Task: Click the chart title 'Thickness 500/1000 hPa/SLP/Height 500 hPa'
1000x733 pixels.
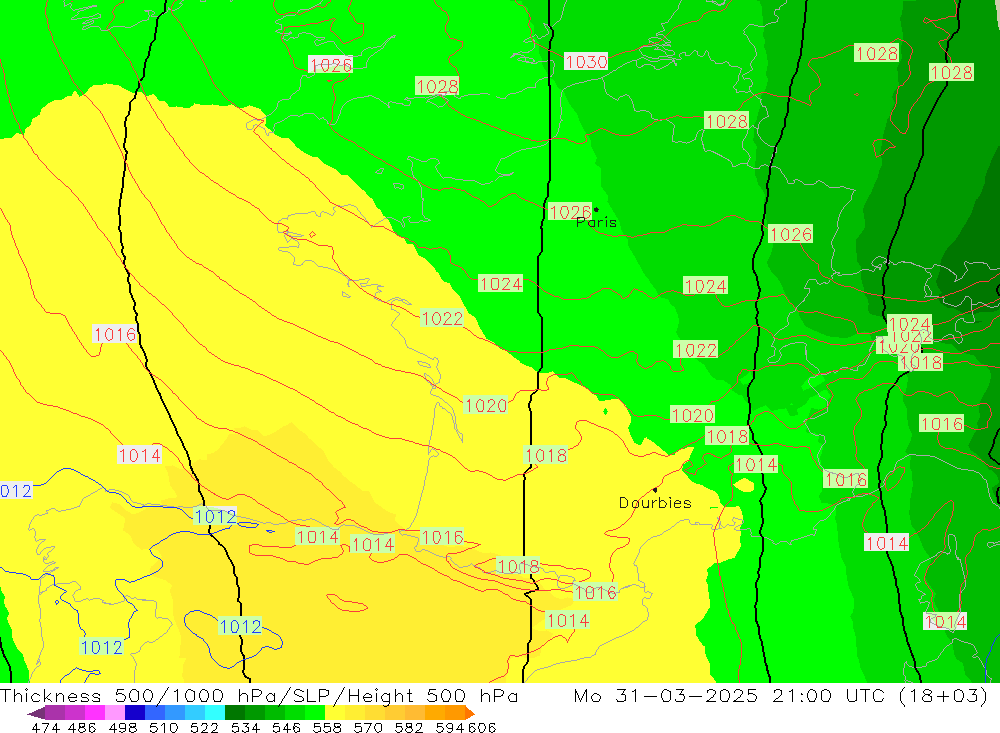Action: 258,695
